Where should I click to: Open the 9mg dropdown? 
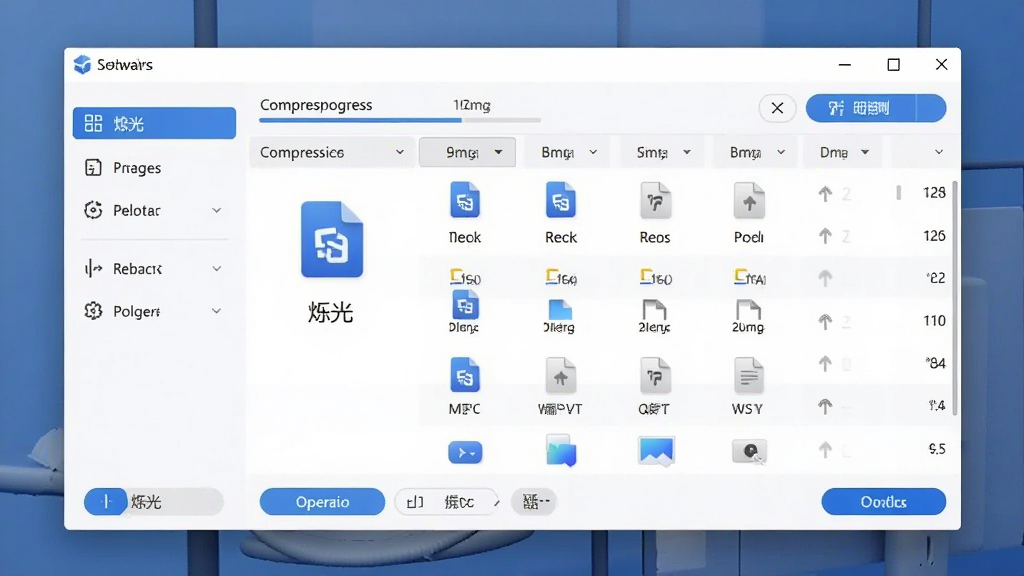(x=467, y=152)
